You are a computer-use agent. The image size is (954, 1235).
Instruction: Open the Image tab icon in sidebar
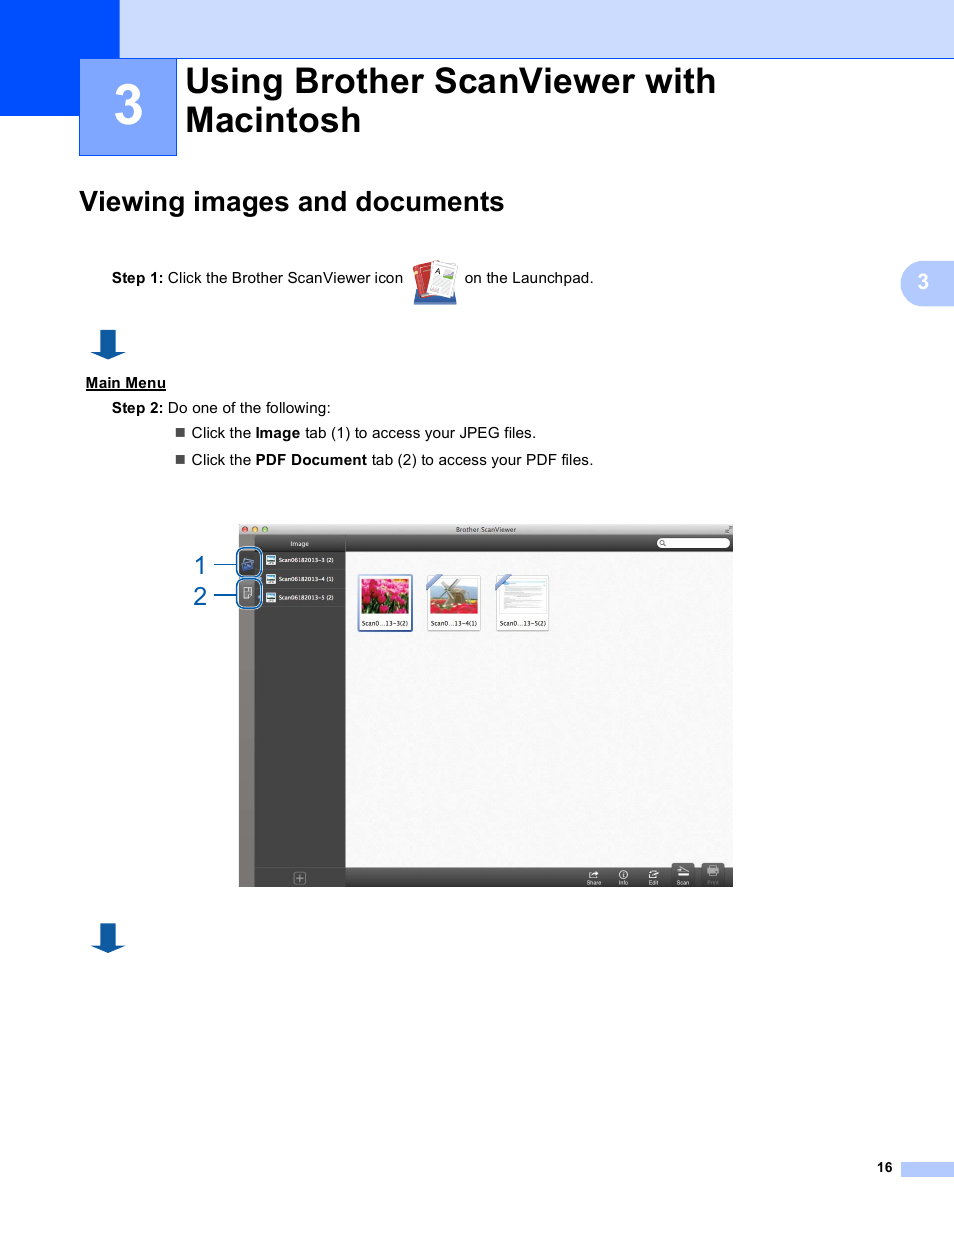pos(248,563)
